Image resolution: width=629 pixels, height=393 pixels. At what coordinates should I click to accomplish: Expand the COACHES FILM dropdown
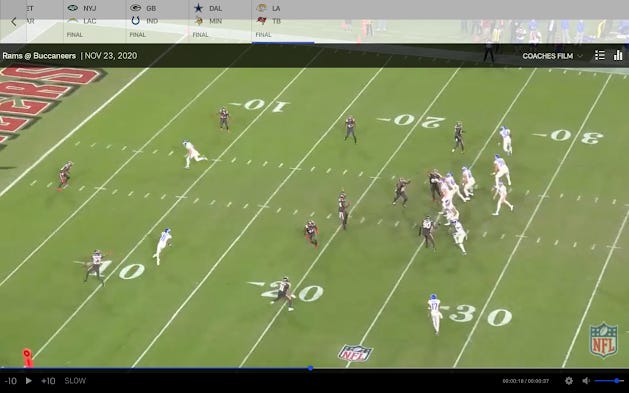coord(552,56)
